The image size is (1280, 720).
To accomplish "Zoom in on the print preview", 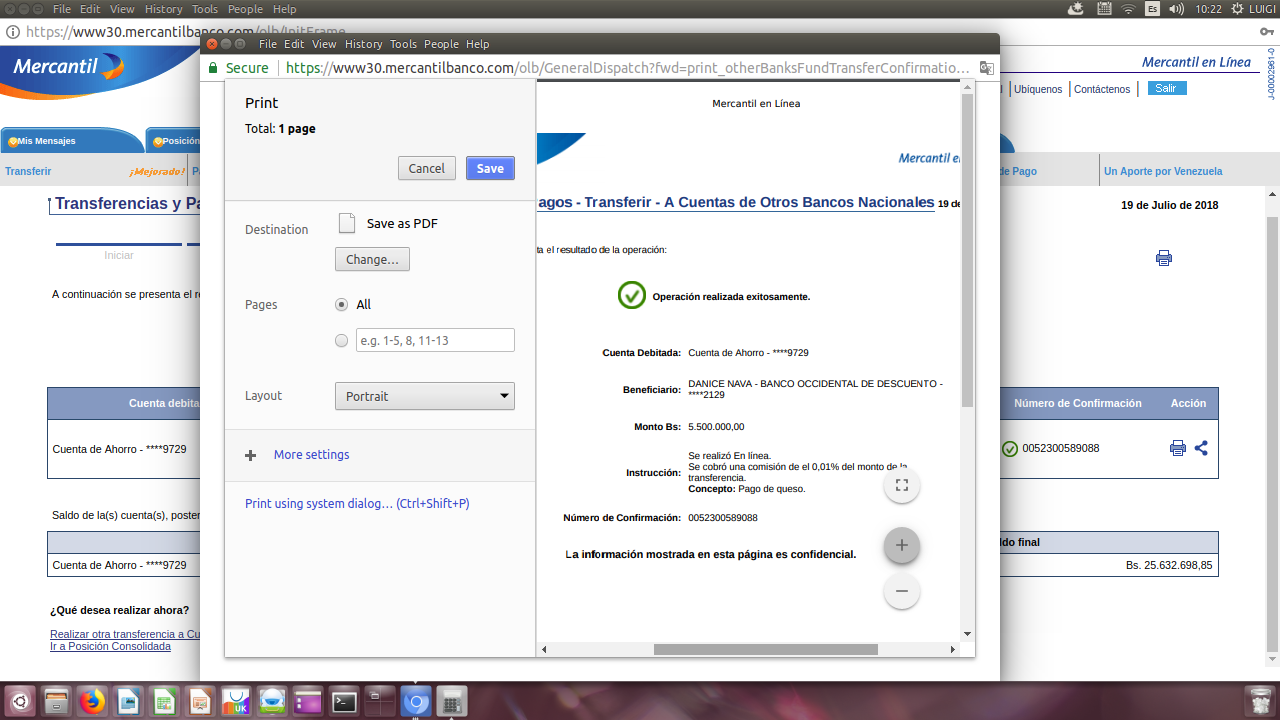I will coord(901,545).
